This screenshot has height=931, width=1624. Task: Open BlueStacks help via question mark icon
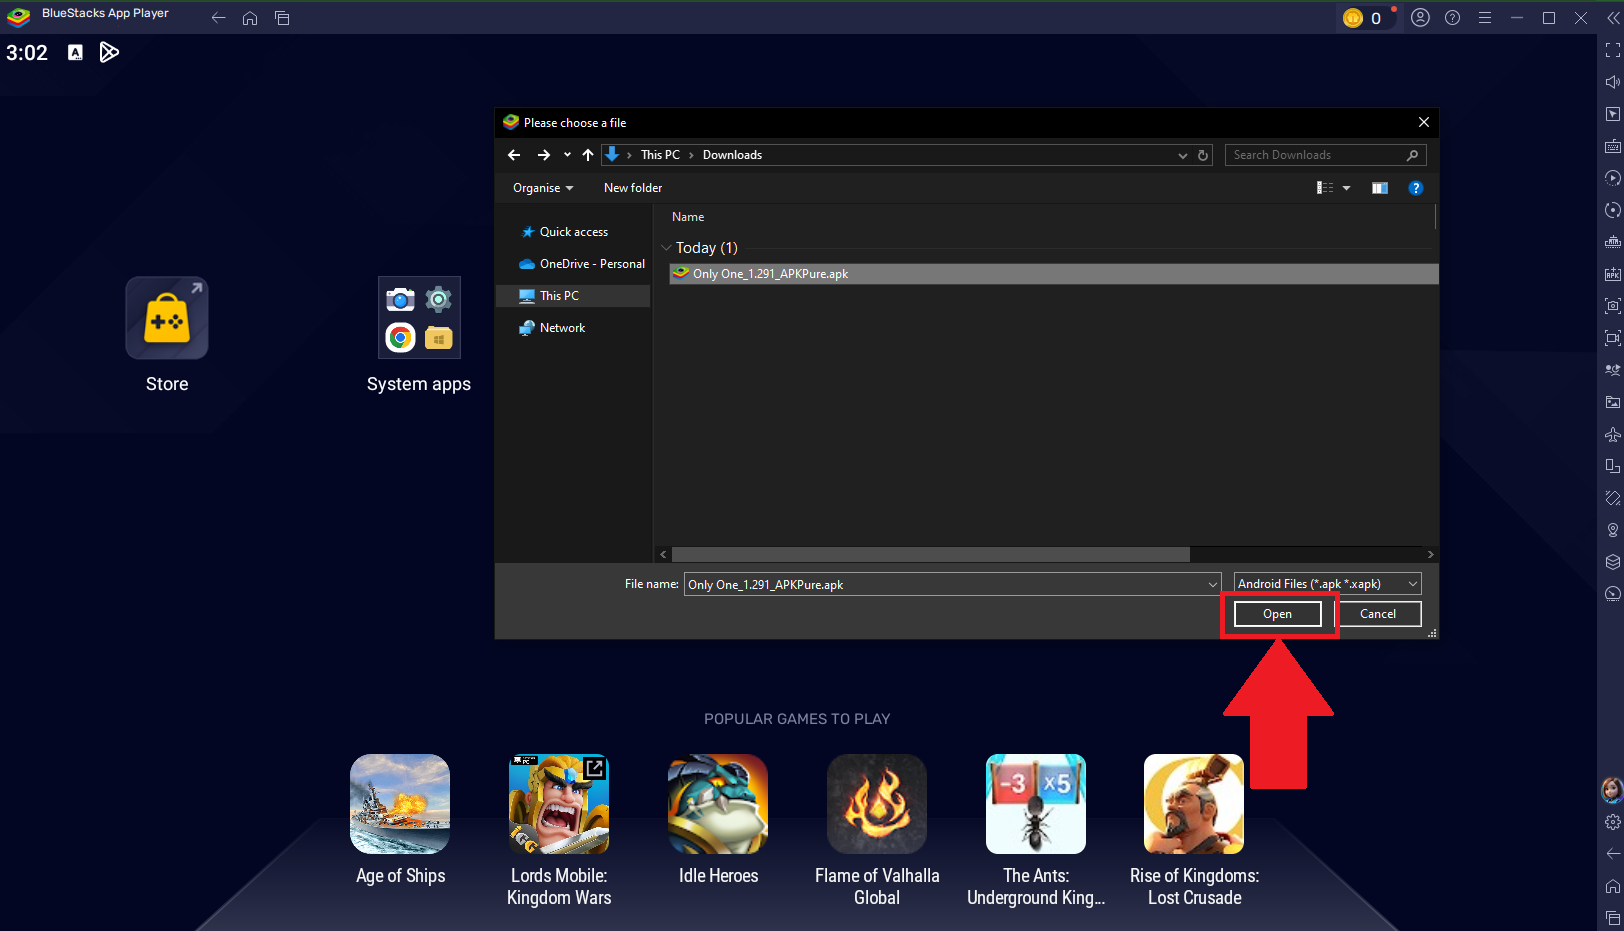[x=1452, y=17]
